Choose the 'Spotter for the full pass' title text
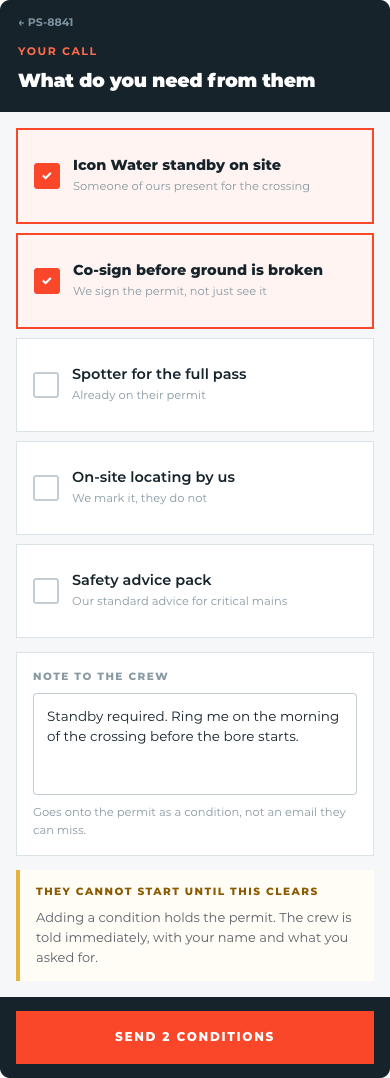 pyautogui.click(x=159, y=375)
